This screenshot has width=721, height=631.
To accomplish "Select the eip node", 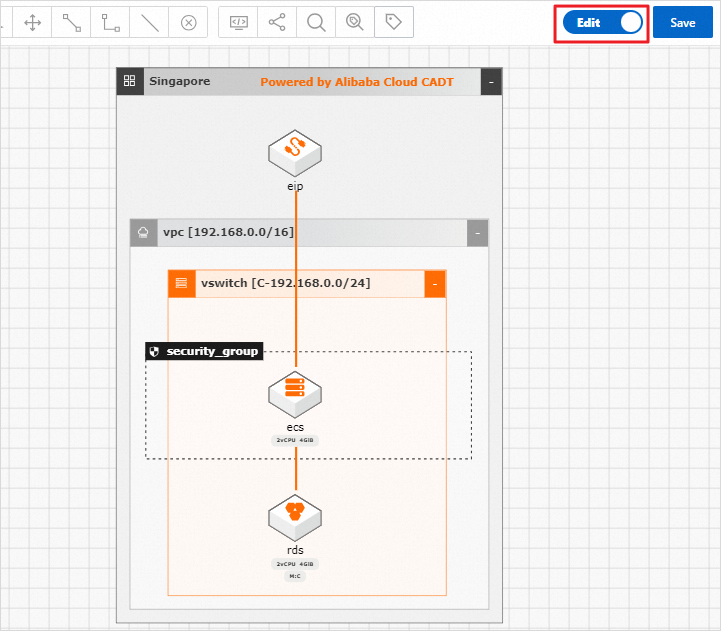I will 295,154.
